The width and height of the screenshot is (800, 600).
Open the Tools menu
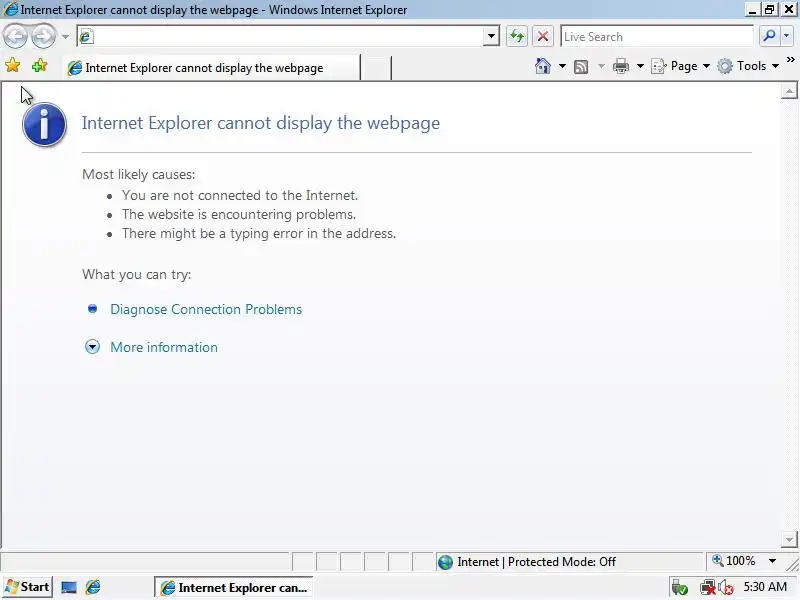click(x=748, y=66)
